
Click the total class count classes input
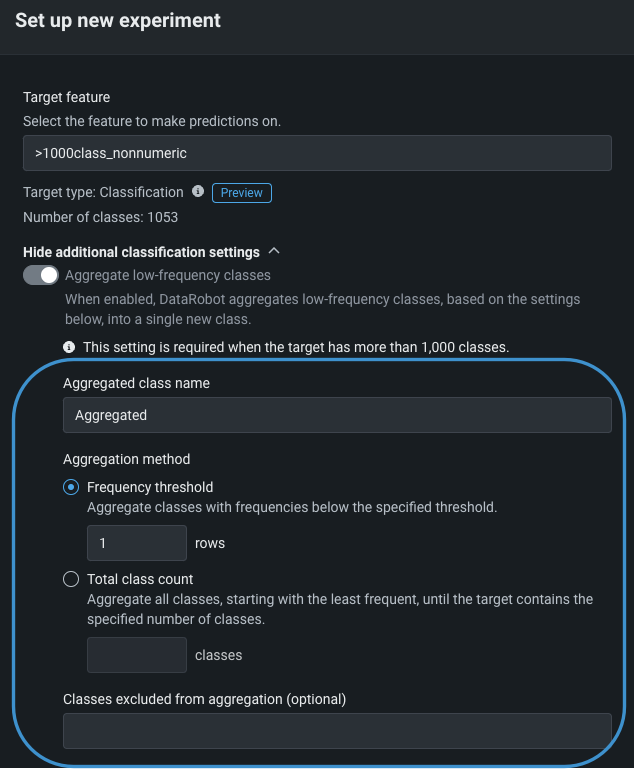pyautogui.click(x=137, y=655)
